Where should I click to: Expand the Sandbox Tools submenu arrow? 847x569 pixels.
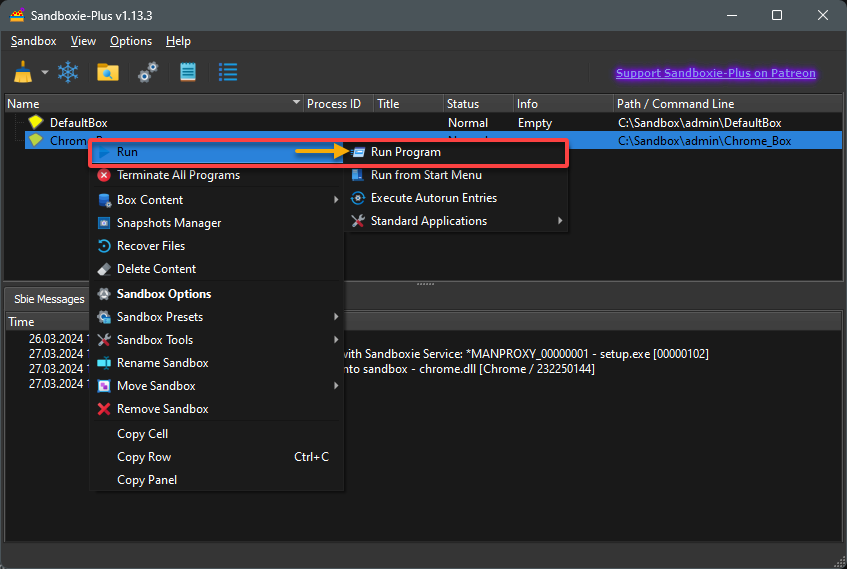point(336,339)
